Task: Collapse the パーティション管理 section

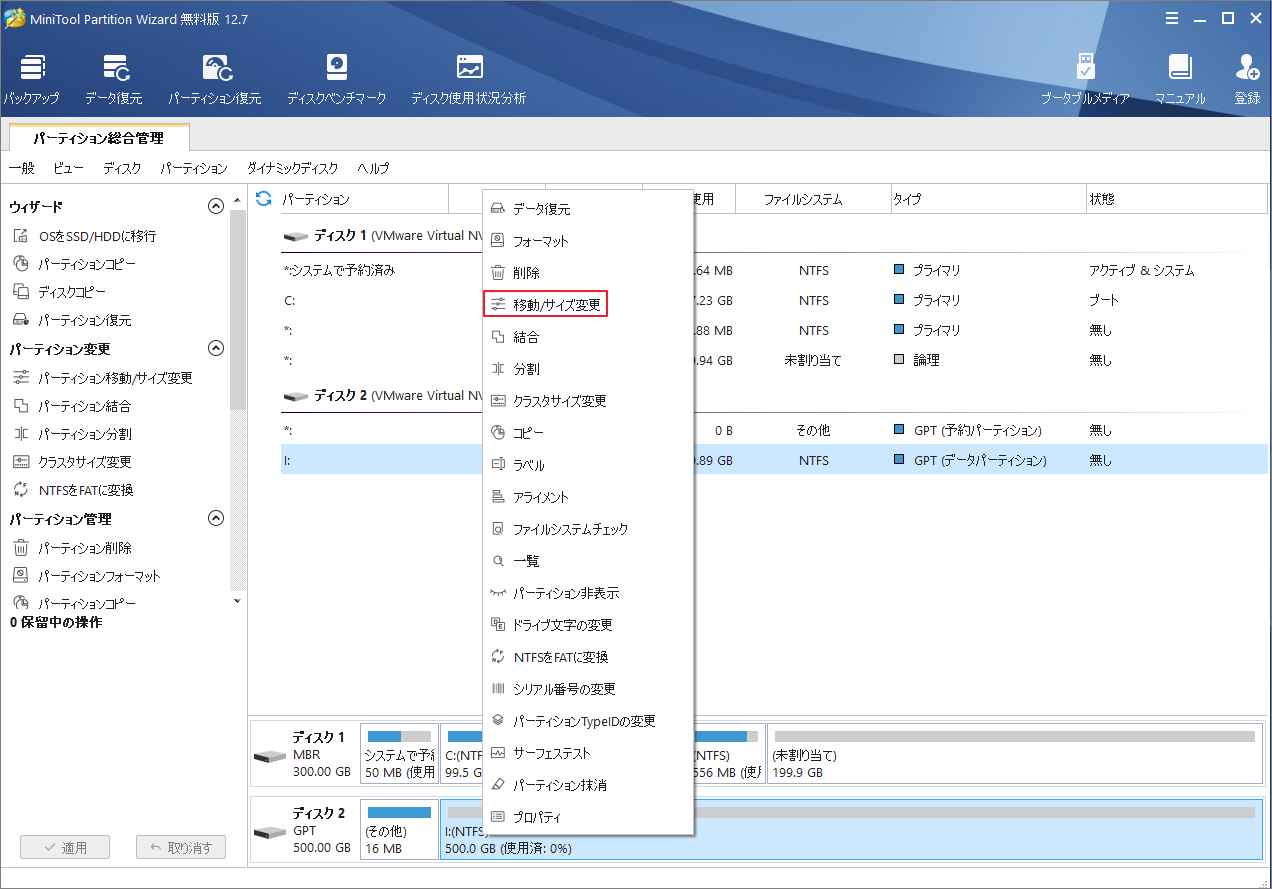Action: click(x=215, y=518)
